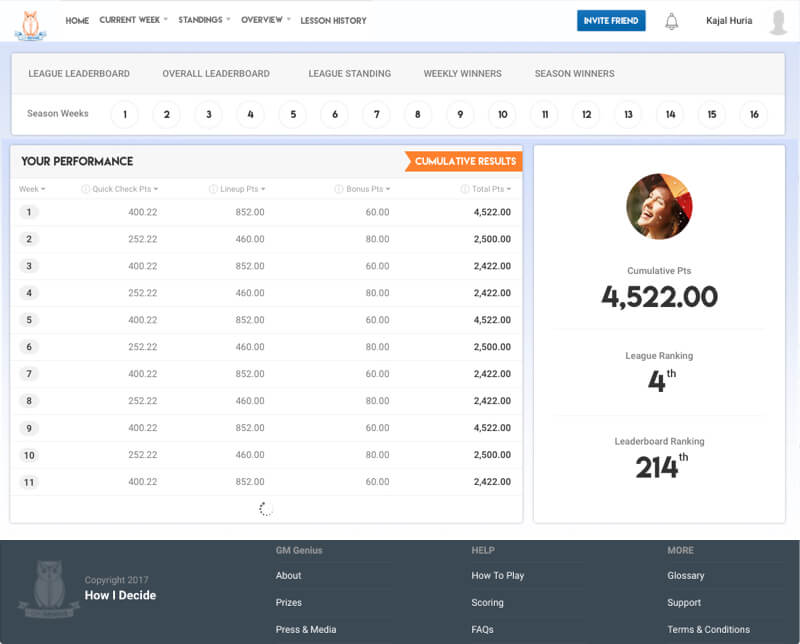Click the info icon beside Quick Check Pts
This screenshot has height=644, width=800.
[x=85, y=189]
